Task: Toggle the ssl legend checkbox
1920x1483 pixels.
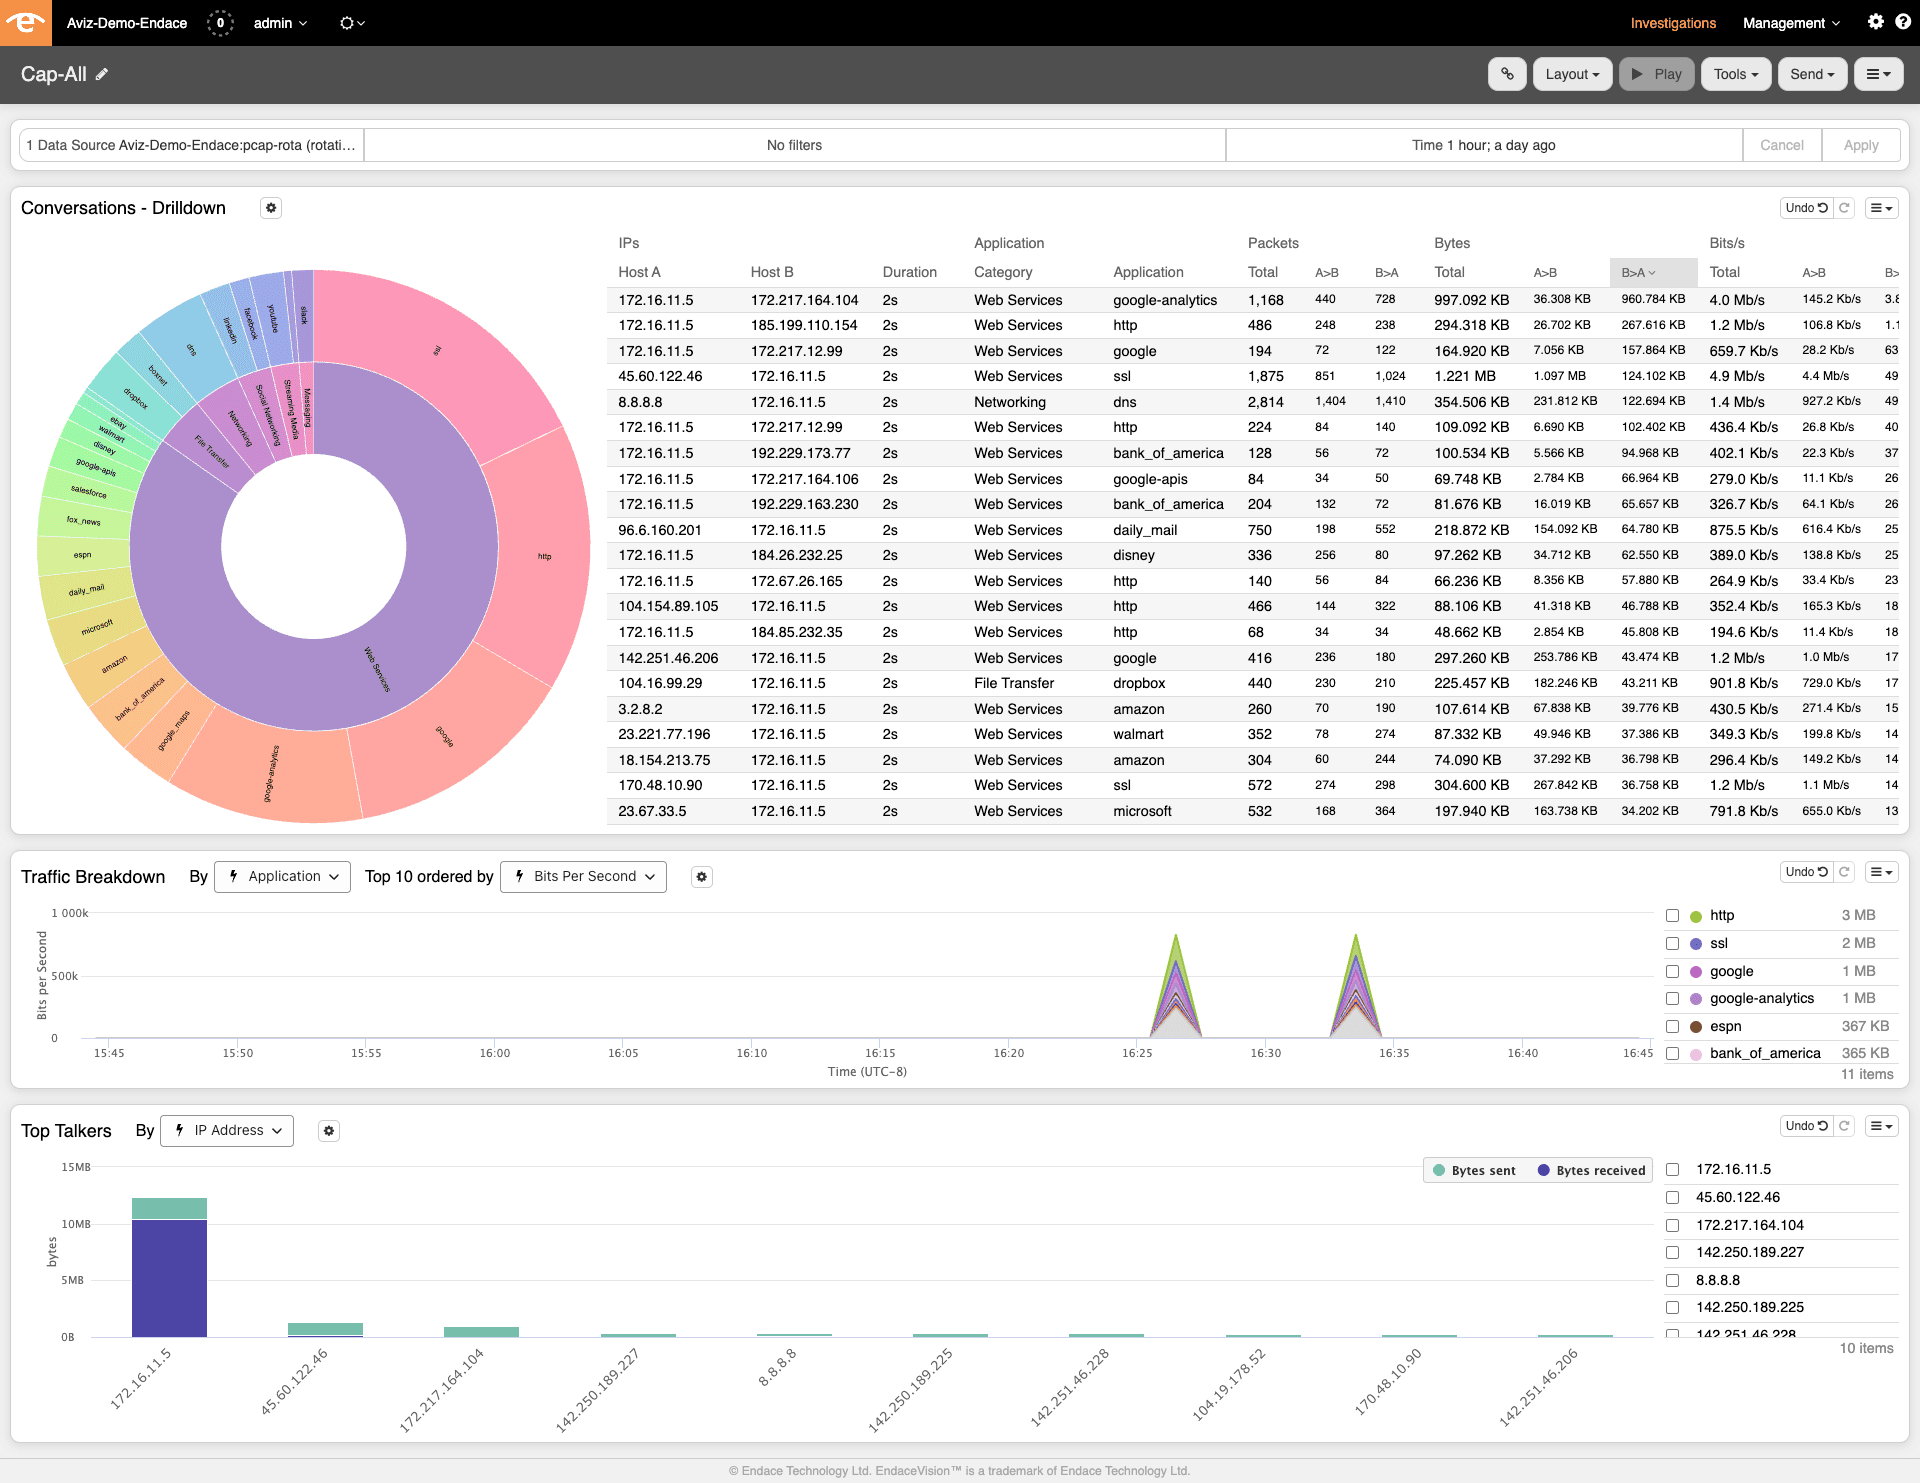Action: click(x=1672, y=943)
